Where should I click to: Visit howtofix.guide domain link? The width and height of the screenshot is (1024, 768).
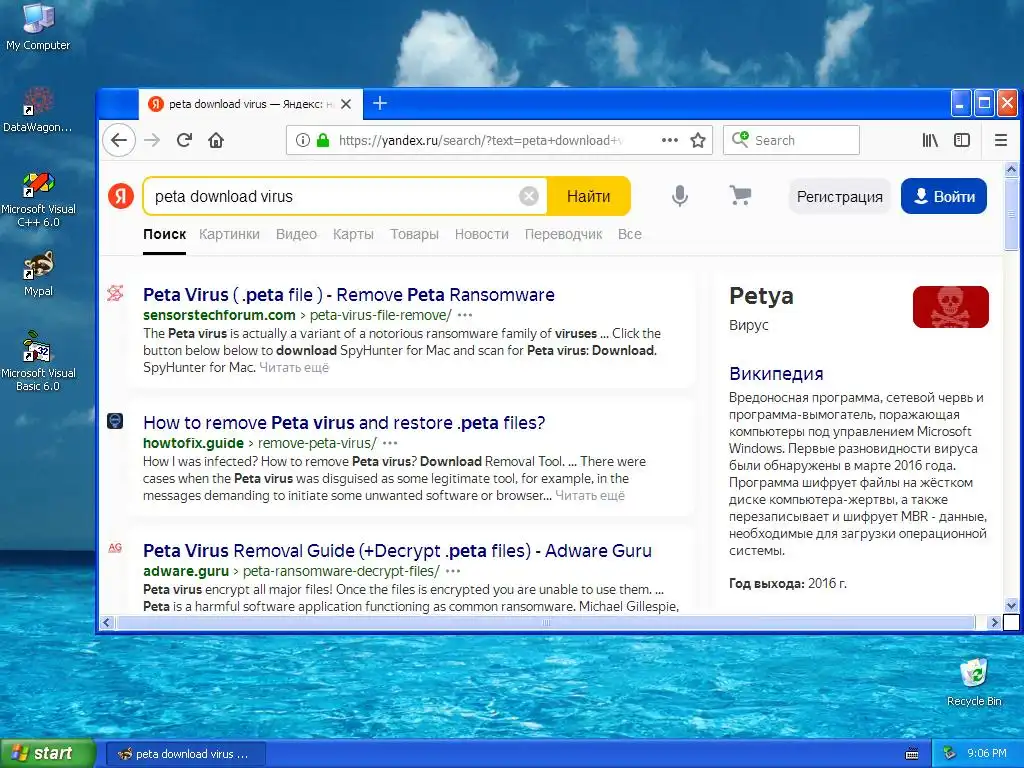(193, 443)
